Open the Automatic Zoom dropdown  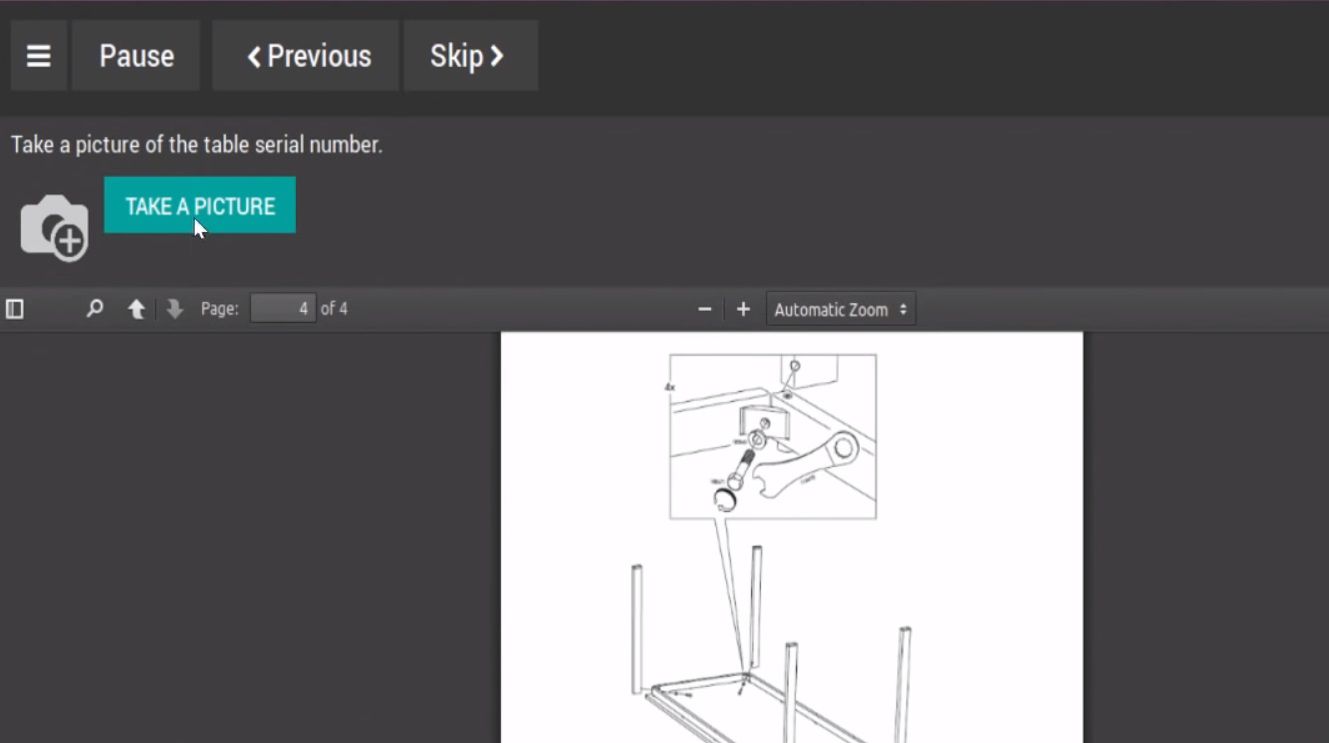[841, 309]
